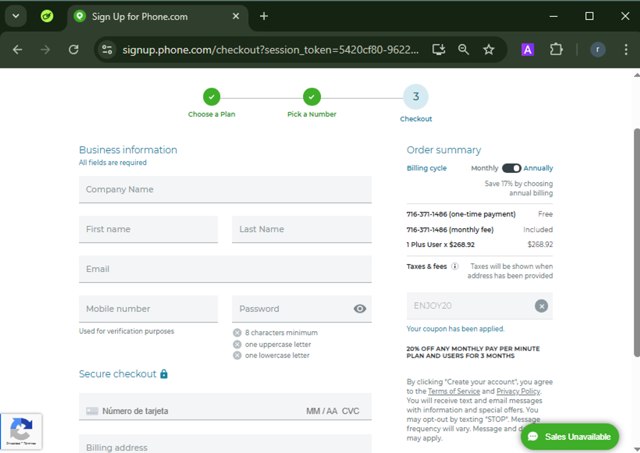Image resolution: width=640 pixels, height=453 pixels.
Task: Click the Last Name field
Action: 302,229
